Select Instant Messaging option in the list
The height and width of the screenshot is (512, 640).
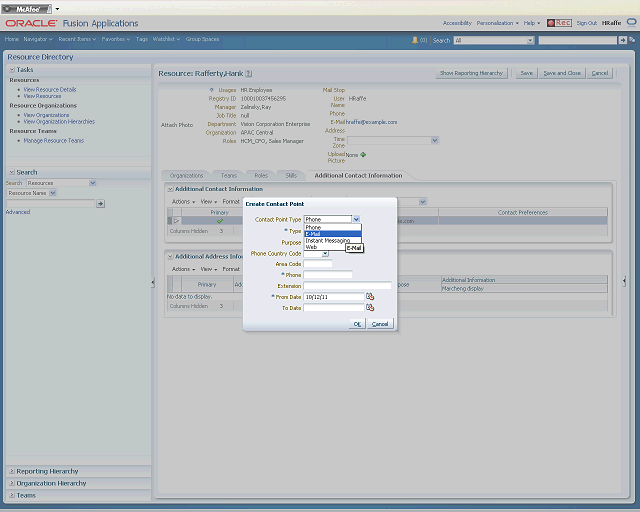point(333,240)
